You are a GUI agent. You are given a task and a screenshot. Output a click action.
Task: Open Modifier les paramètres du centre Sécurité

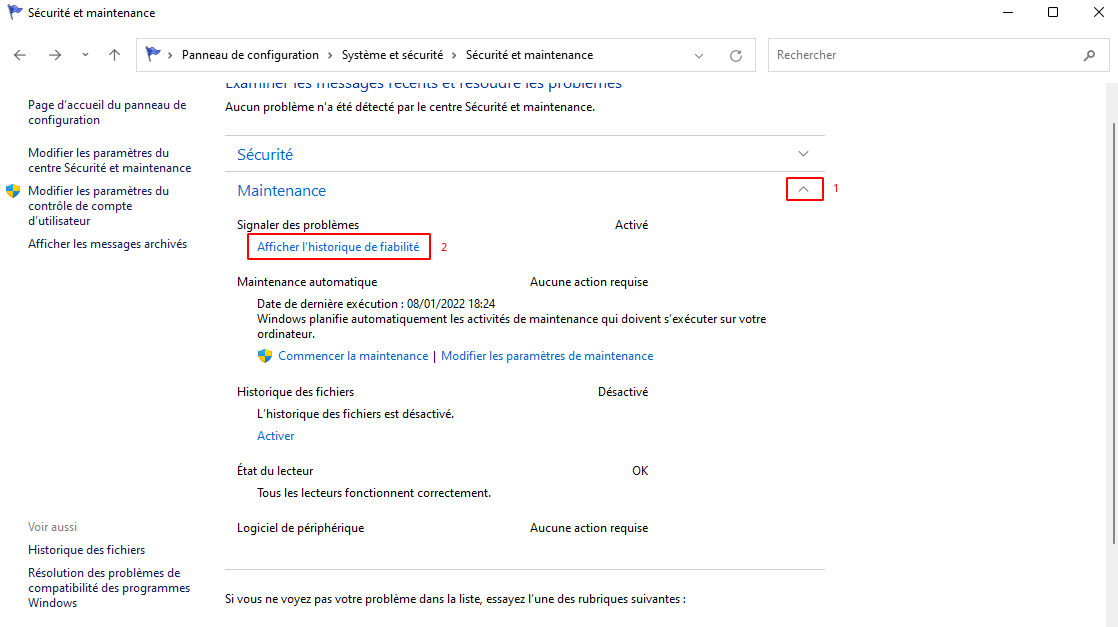point(110,160)
